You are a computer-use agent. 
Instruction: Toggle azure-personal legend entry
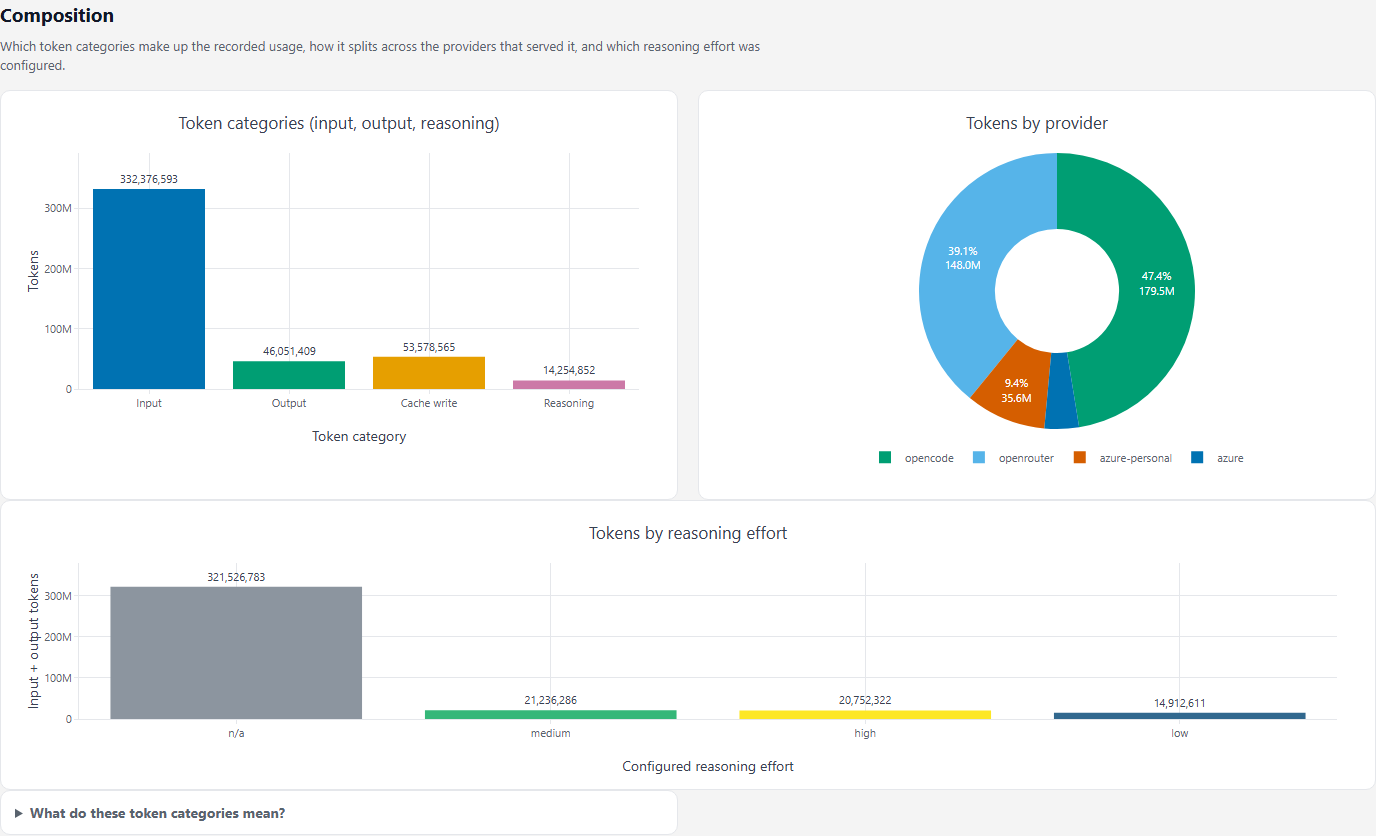tap(1122, 458)
